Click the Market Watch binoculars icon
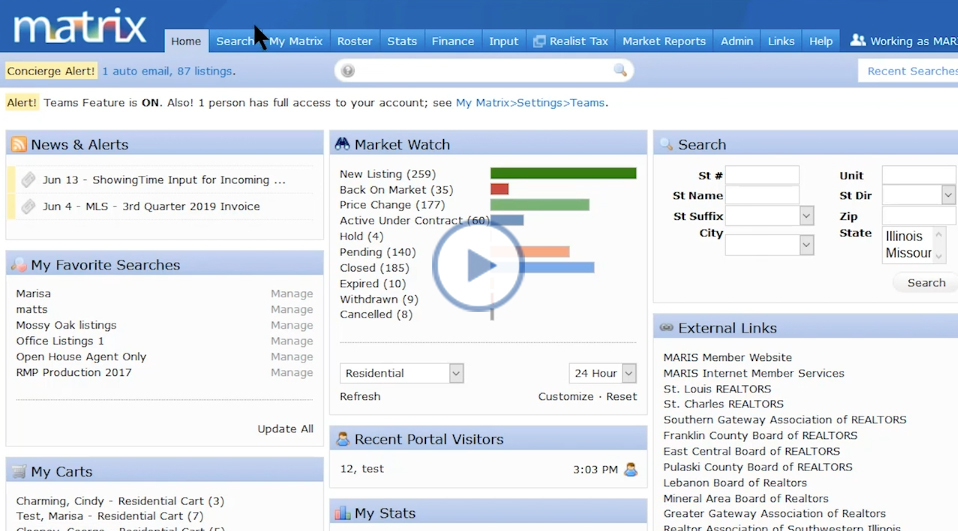This screenshot has width=958, height=531. point(342,144)
